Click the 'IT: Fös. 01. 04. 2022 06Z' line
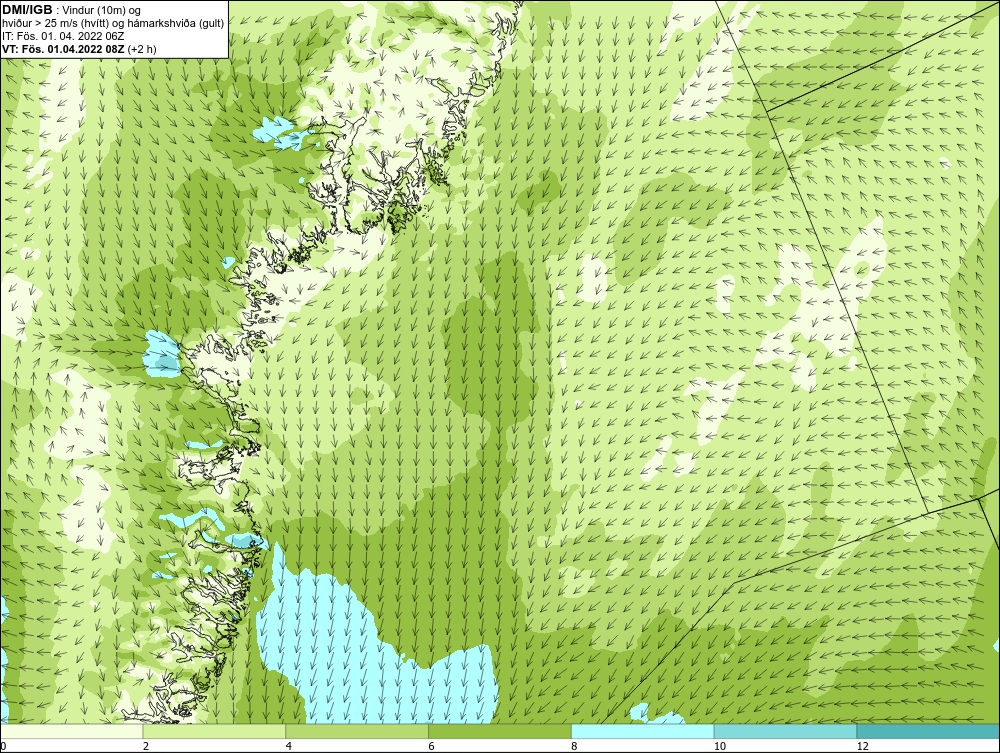 63,36
